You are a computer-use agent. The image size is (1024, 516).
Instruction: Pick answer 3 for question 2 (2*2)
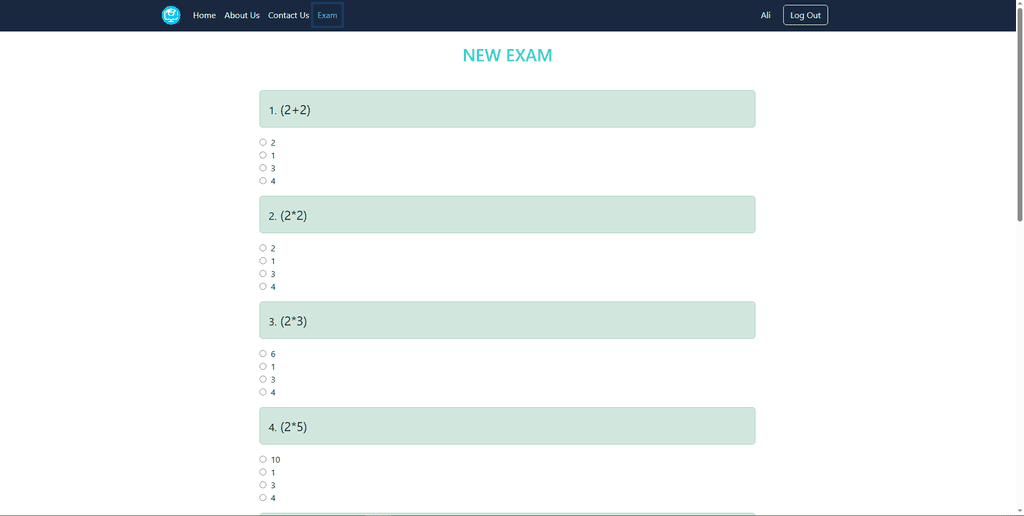(263, 273)
